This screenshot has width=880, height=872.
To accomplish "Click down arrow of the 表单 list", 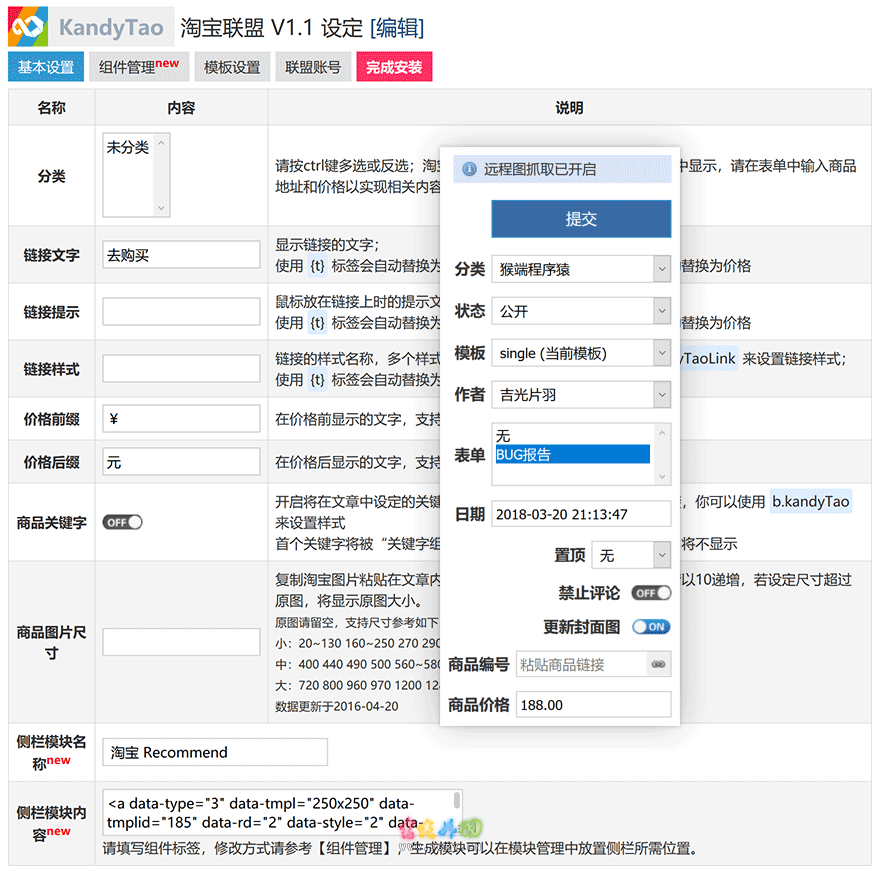I will coord(662,477).
